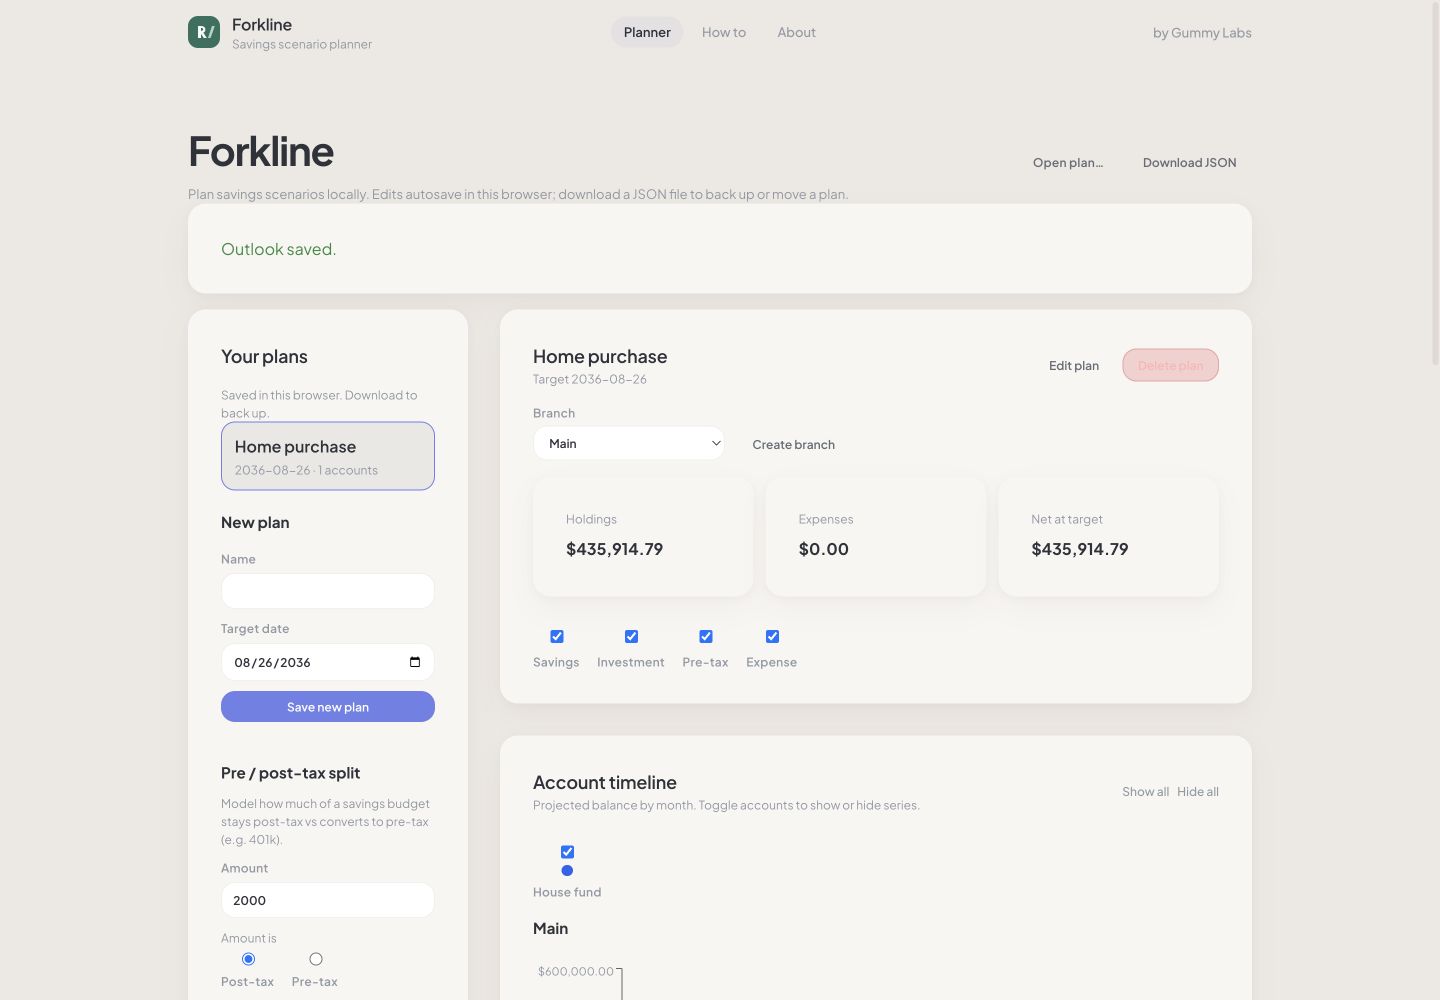Click Download JSON
Screen dimensions: 1440x1000
1190,162
